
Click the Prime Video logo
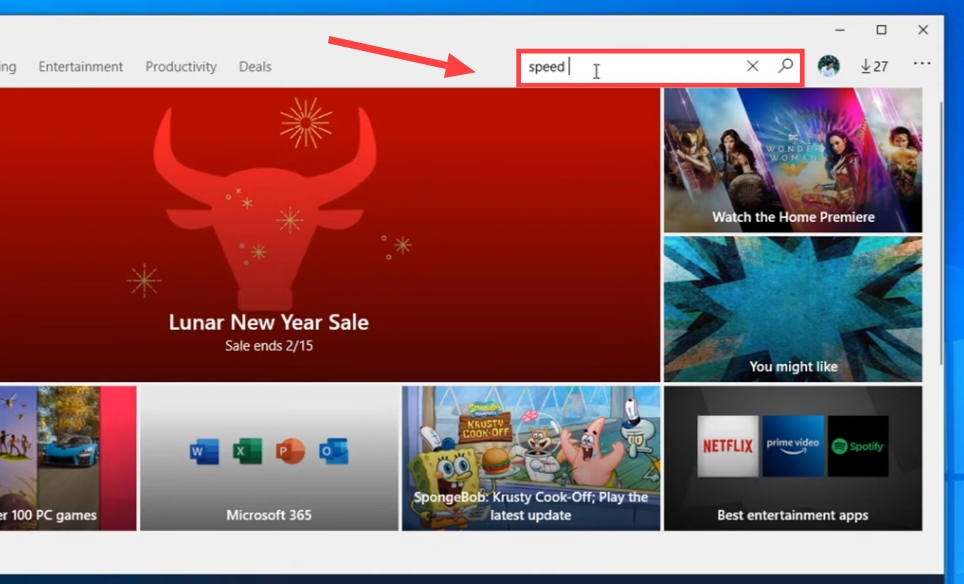point(793,446)
